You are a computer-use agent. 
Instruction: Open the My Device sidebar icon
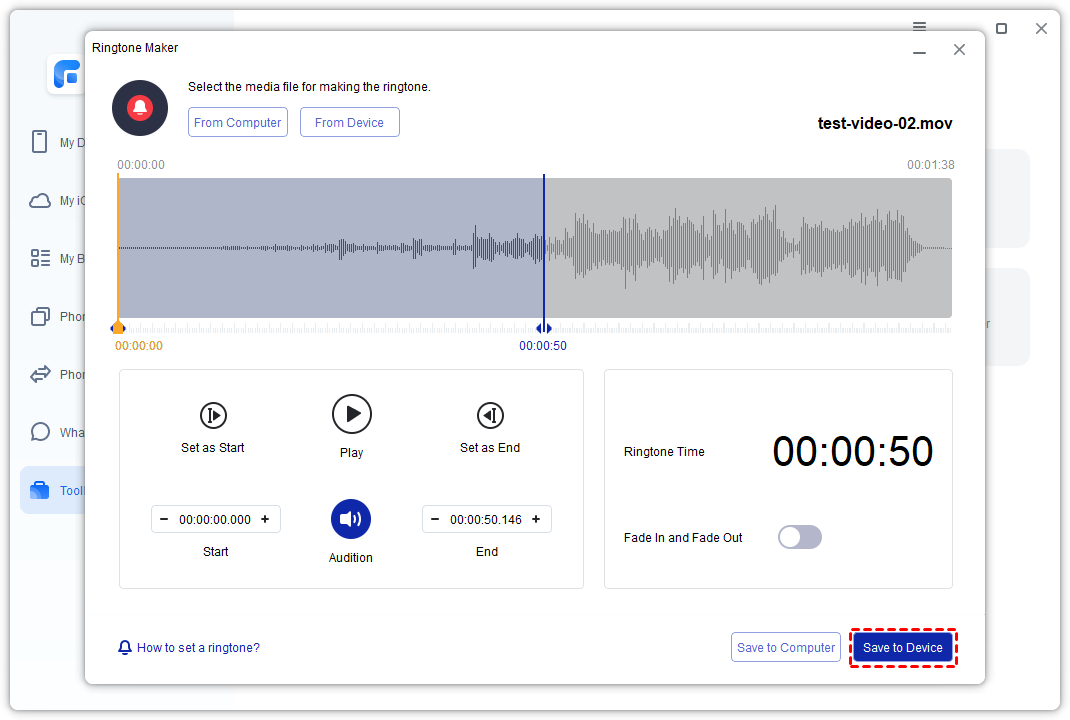tap(40, 142)
